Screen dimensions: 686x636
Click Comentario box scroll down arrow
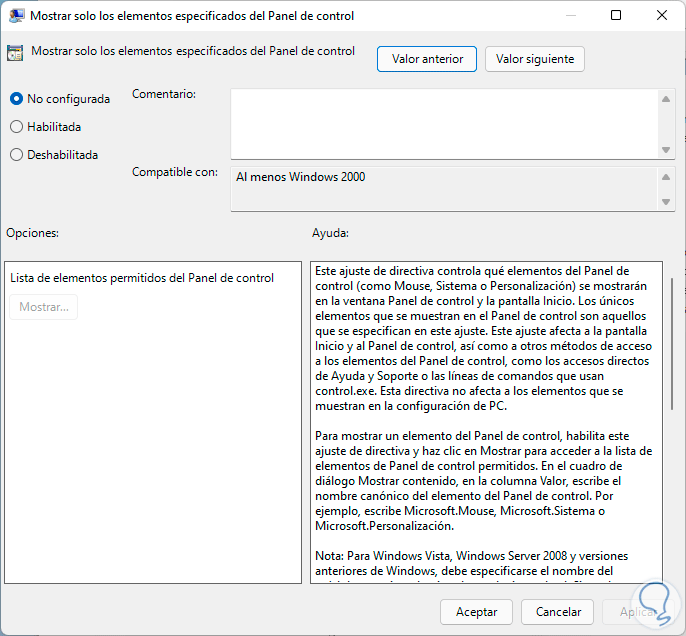pos(666,150)
